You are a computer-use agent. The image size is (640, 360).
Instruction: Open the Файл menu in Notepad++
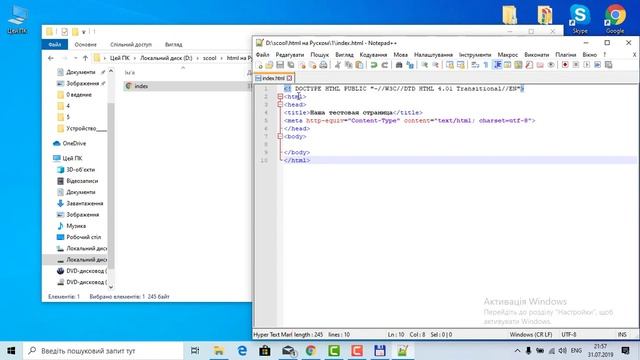(x=262, y=55)
